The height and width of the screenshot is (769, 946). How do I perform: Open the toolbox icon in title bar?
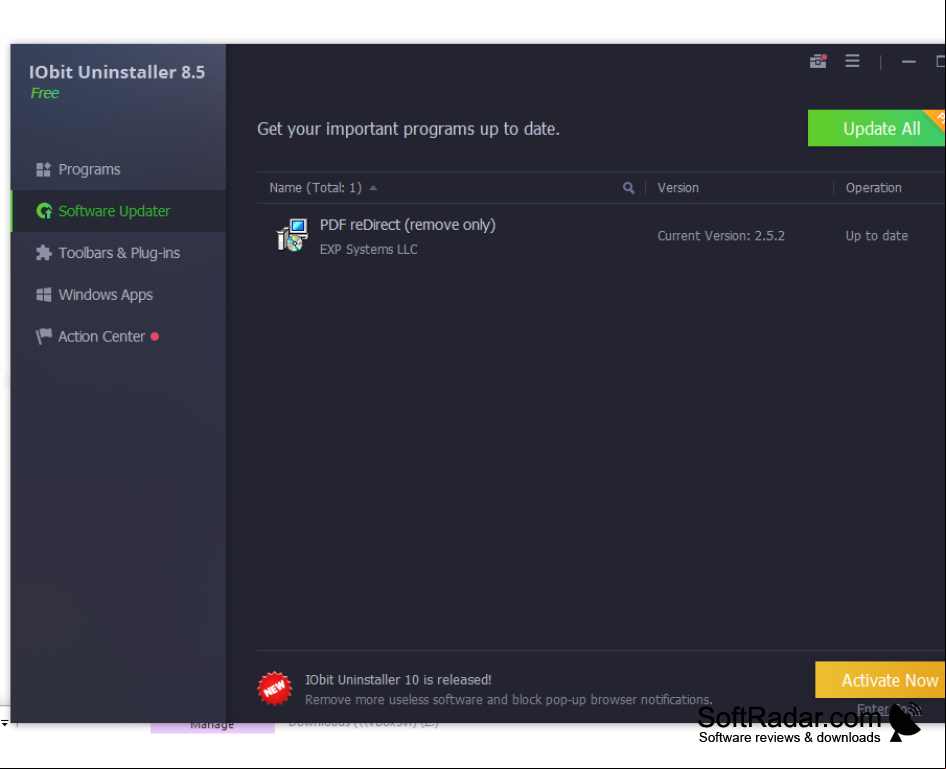(x=818, y=61)
